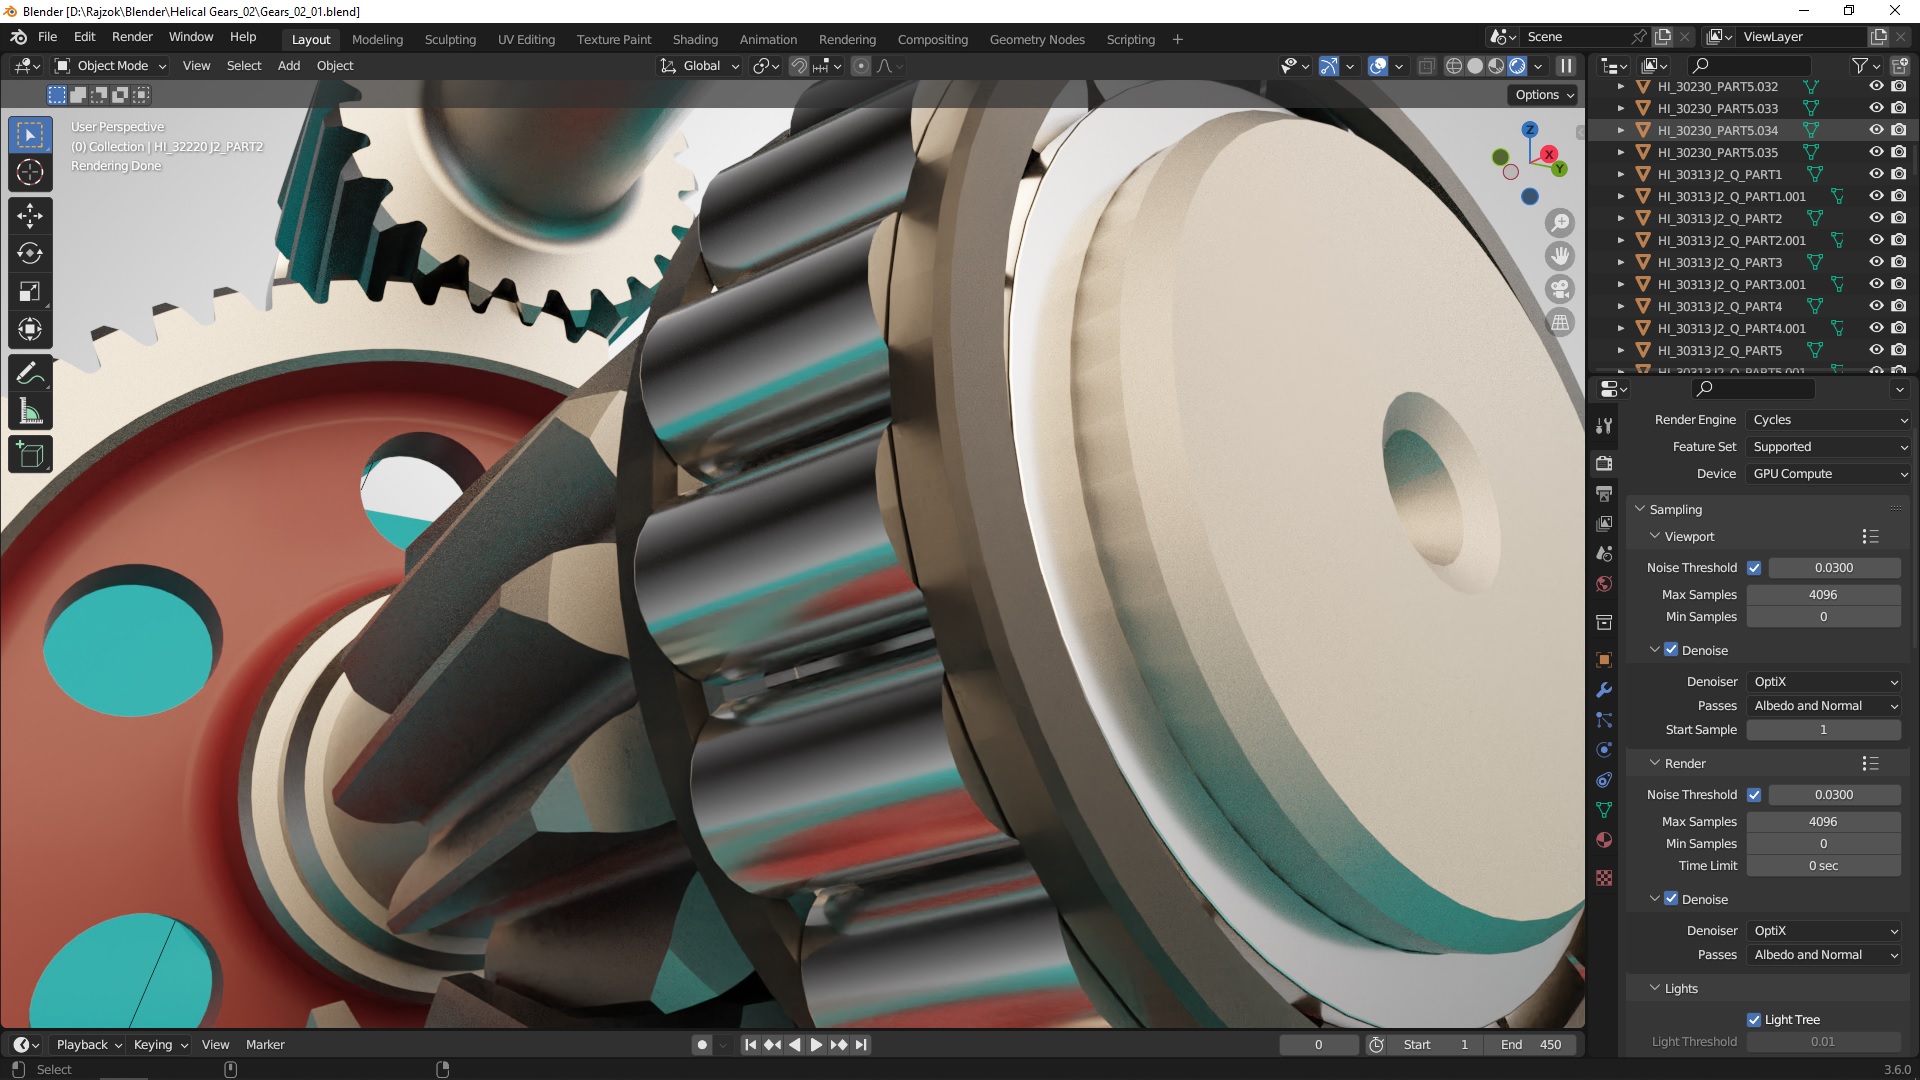This screenshot has width=1920, height=1080.
Task: Adjust Render Time Limit 0 sec field
Action: (x=1823, y=866)
